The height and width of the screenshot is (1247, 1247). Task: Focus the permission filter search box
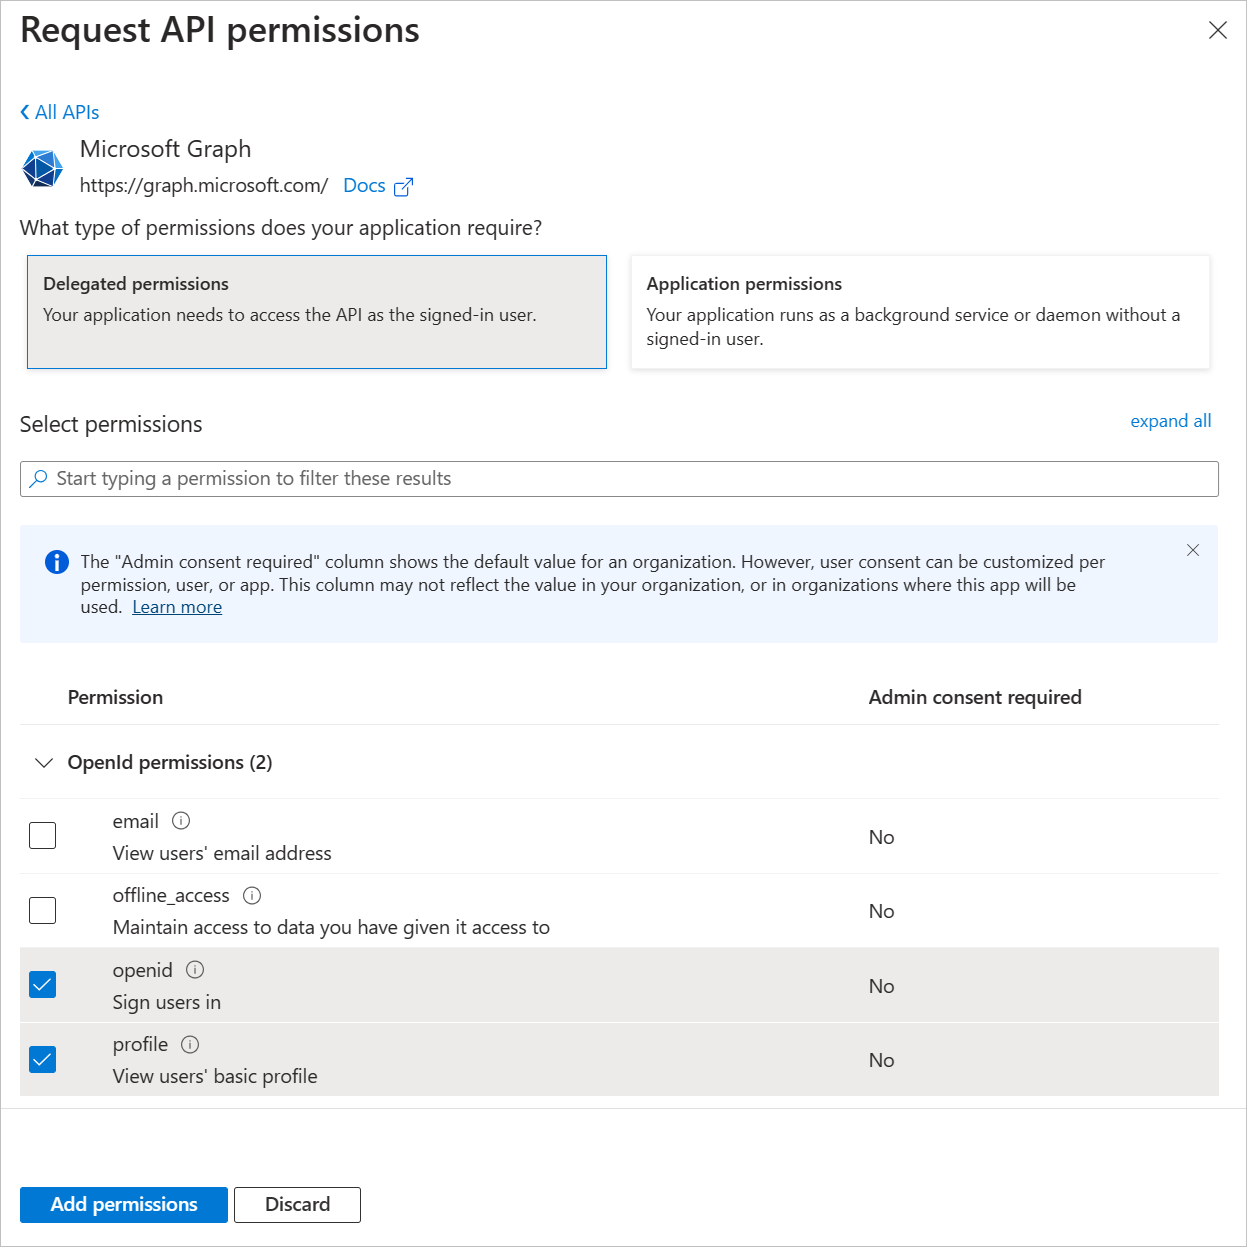[619, 479]
